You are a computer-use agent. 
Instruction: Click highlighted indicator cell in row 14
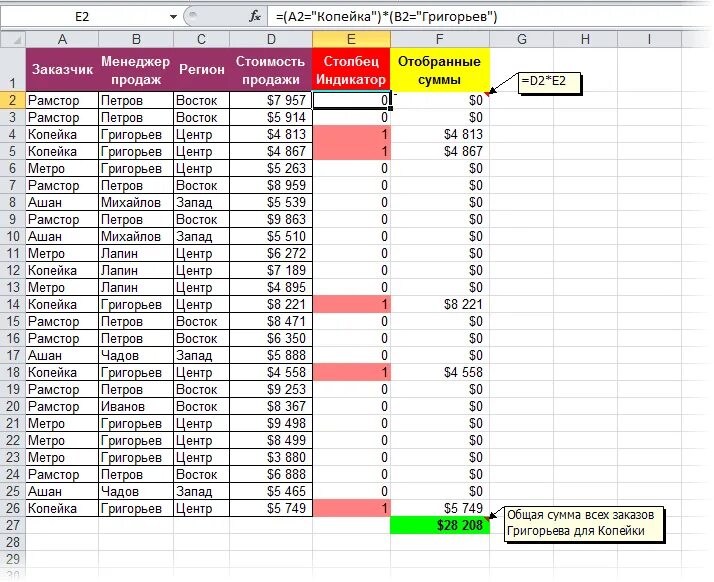click(x=351, y=304)
